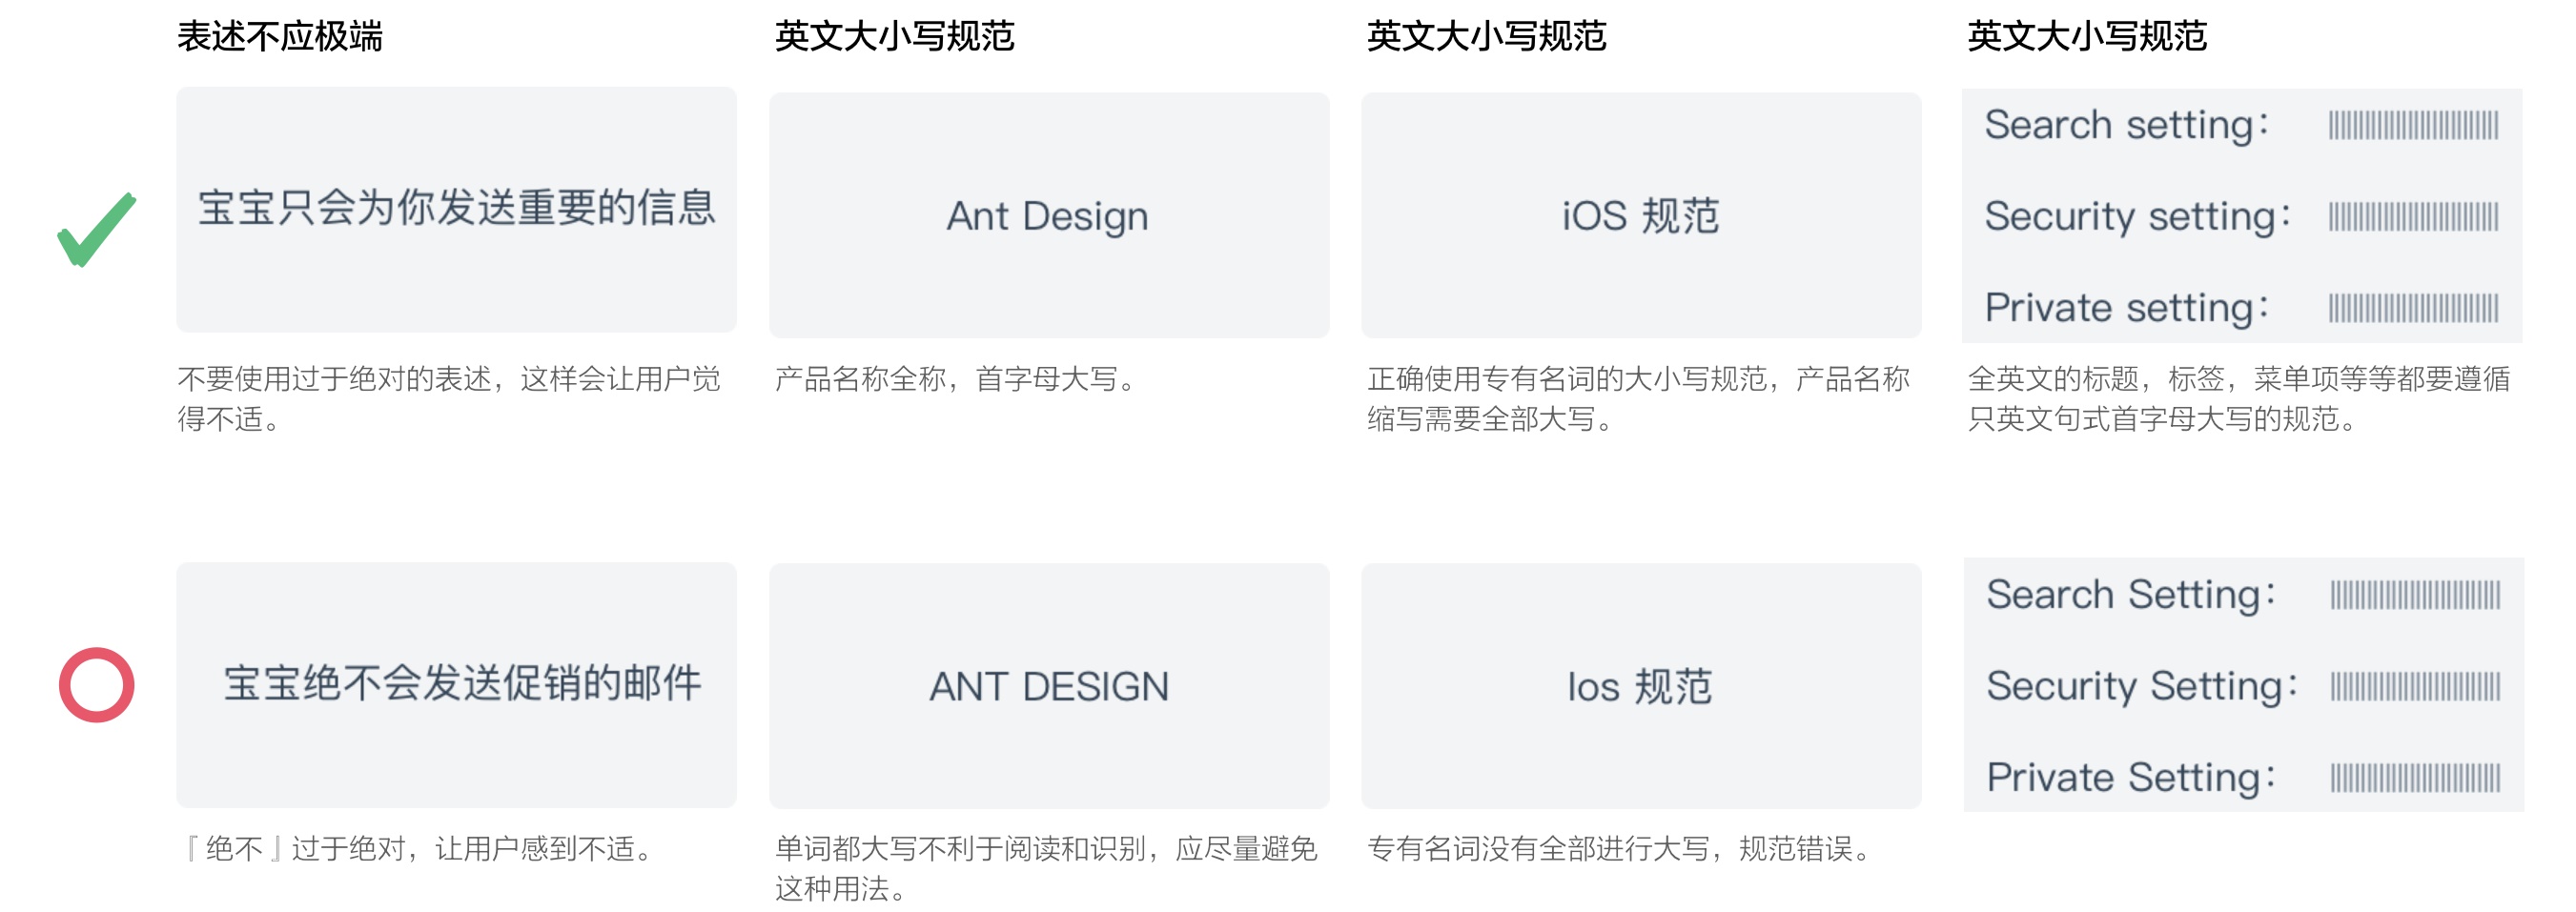
Task: Click striped bar beside Private Setting
Action: click(2414, 778)
